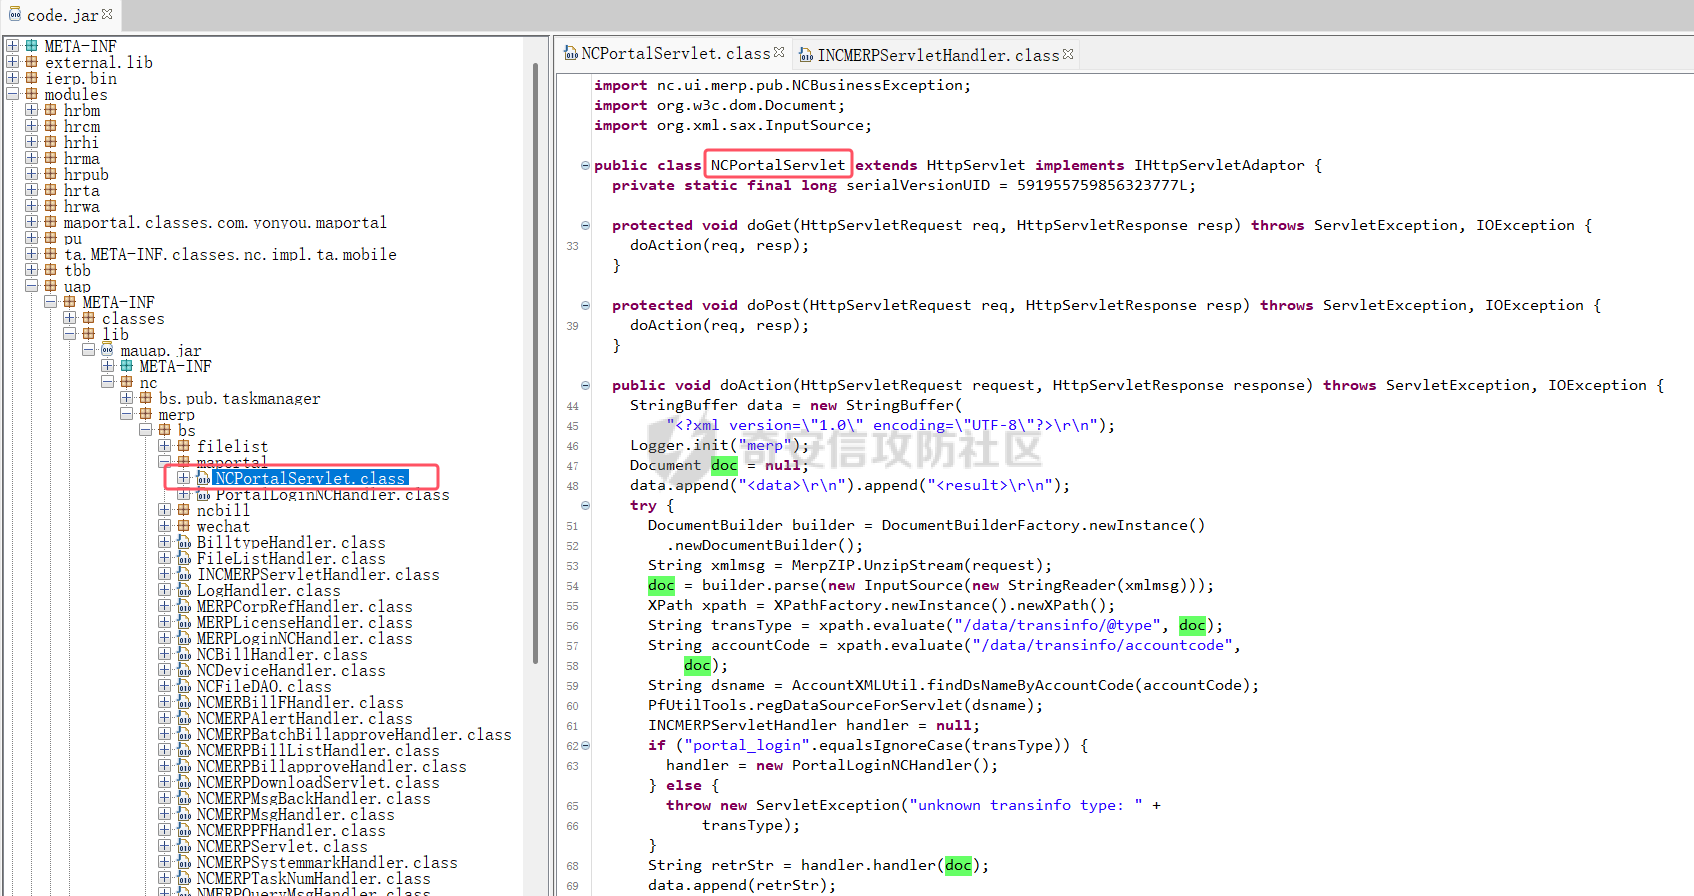Expand the wechat package
Viewport: 1694px width, 896px height.
click(164, 526)
